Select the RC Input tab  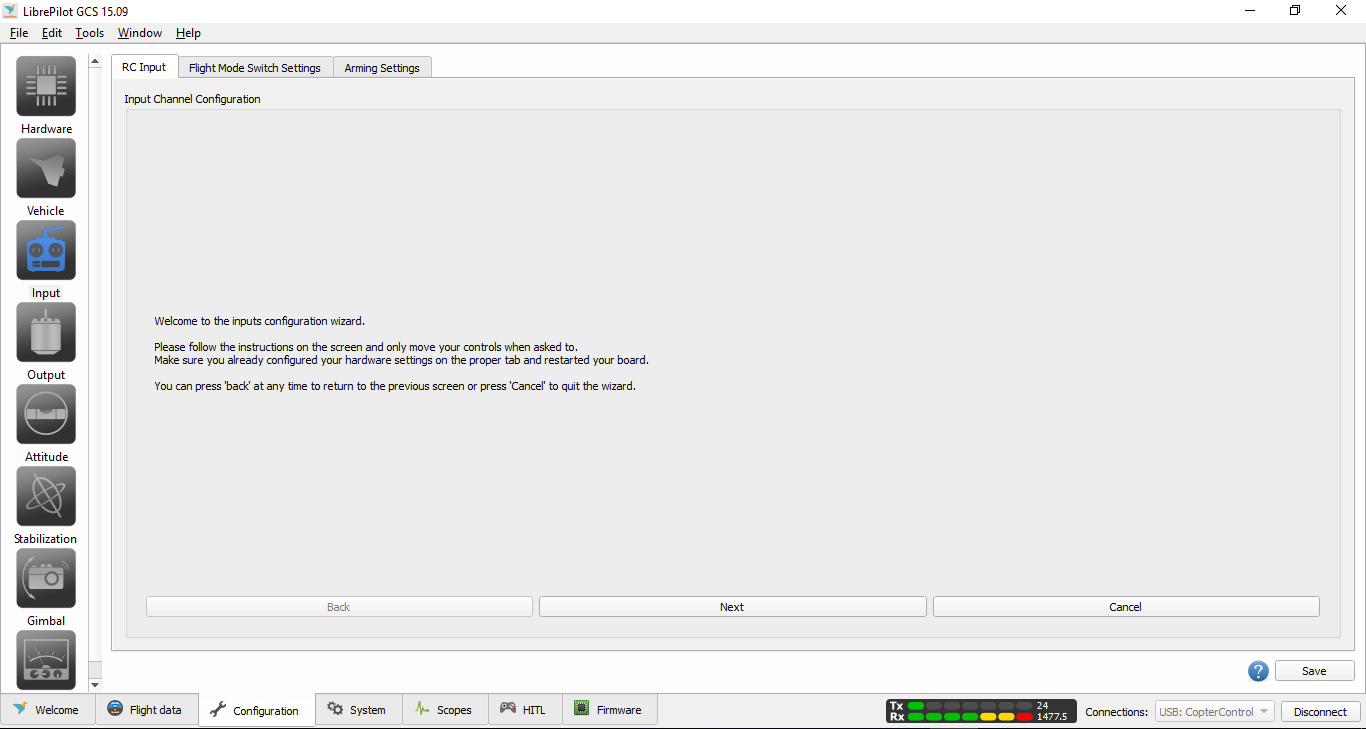coord(144,67)
